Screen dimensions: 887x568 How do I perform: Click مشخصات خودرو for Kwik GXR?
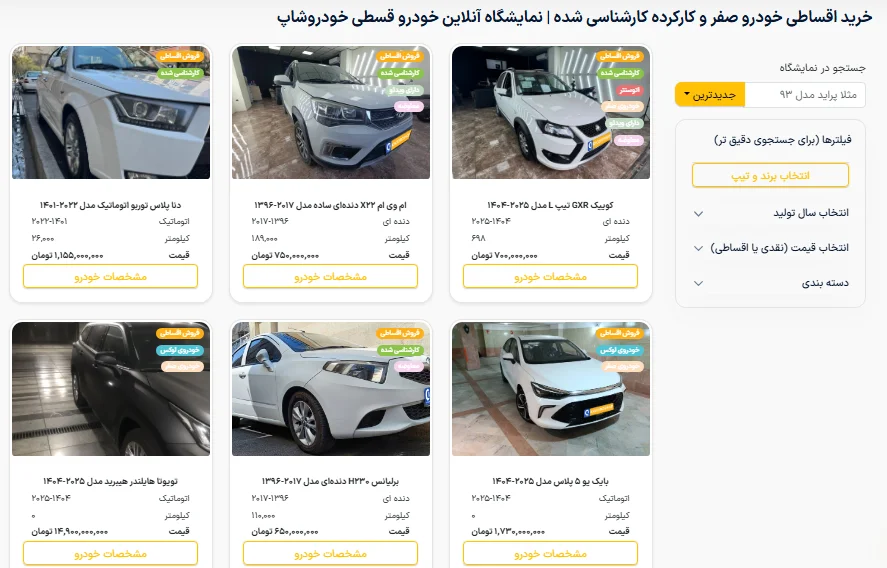point(550,277)
